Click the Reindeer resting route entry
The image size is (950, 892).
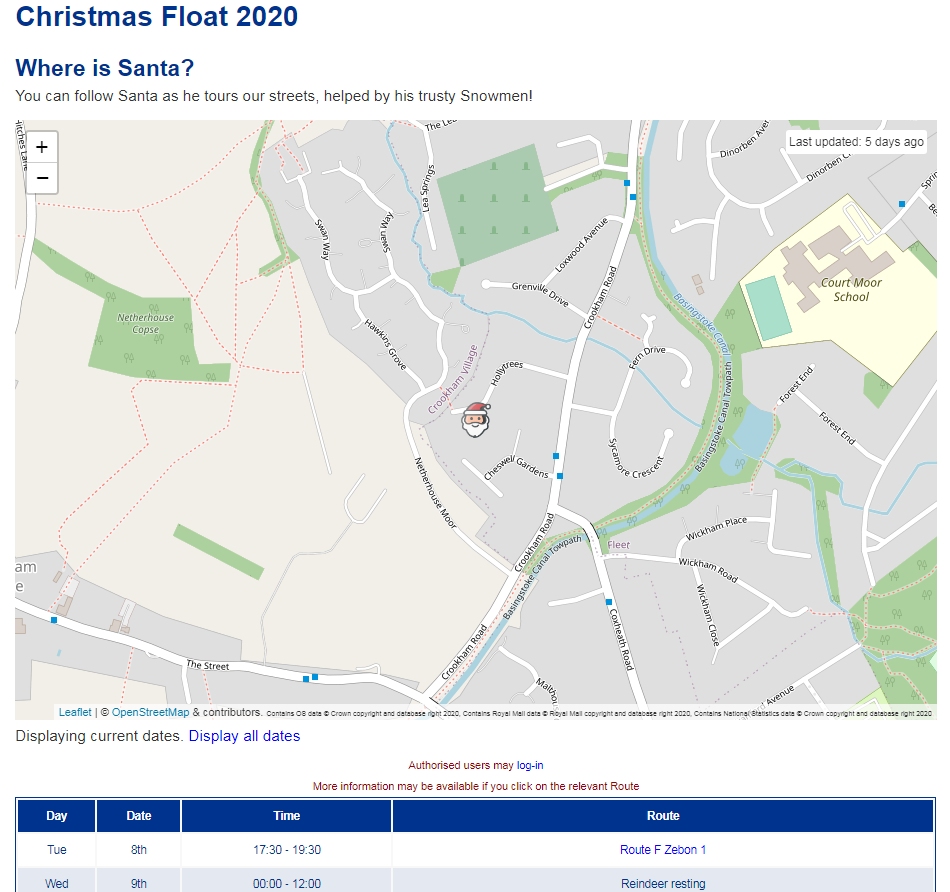[663, 883]
